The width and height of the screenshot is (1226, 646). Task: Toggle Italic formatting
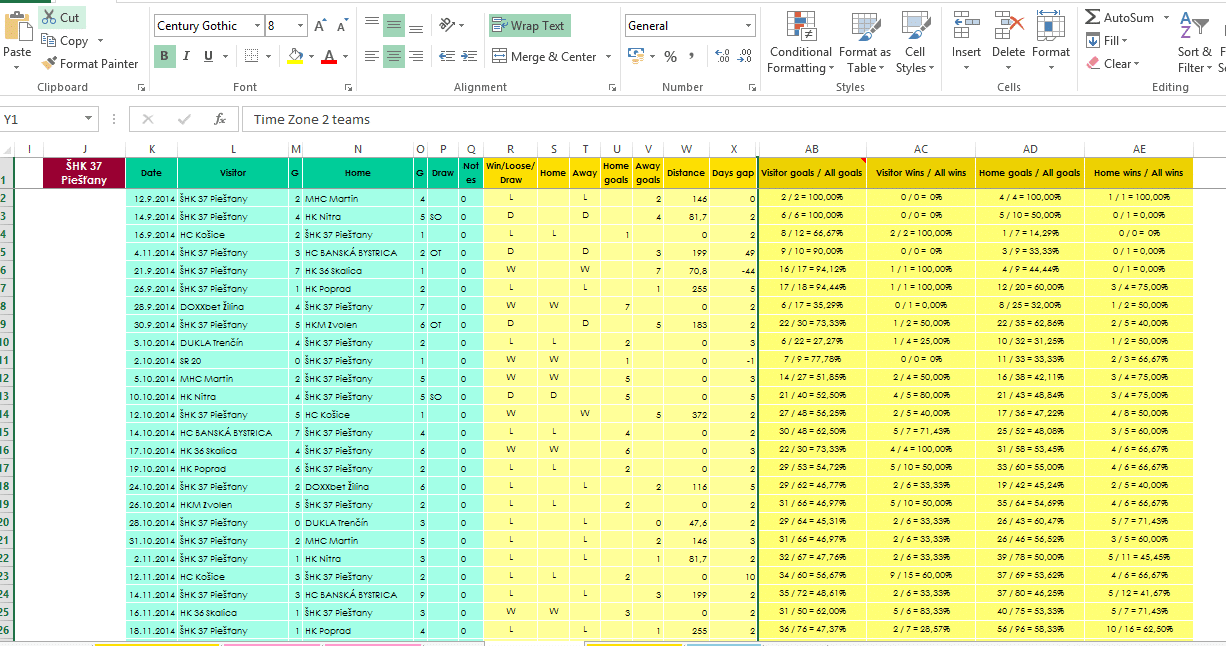click(x=187, y=56)
